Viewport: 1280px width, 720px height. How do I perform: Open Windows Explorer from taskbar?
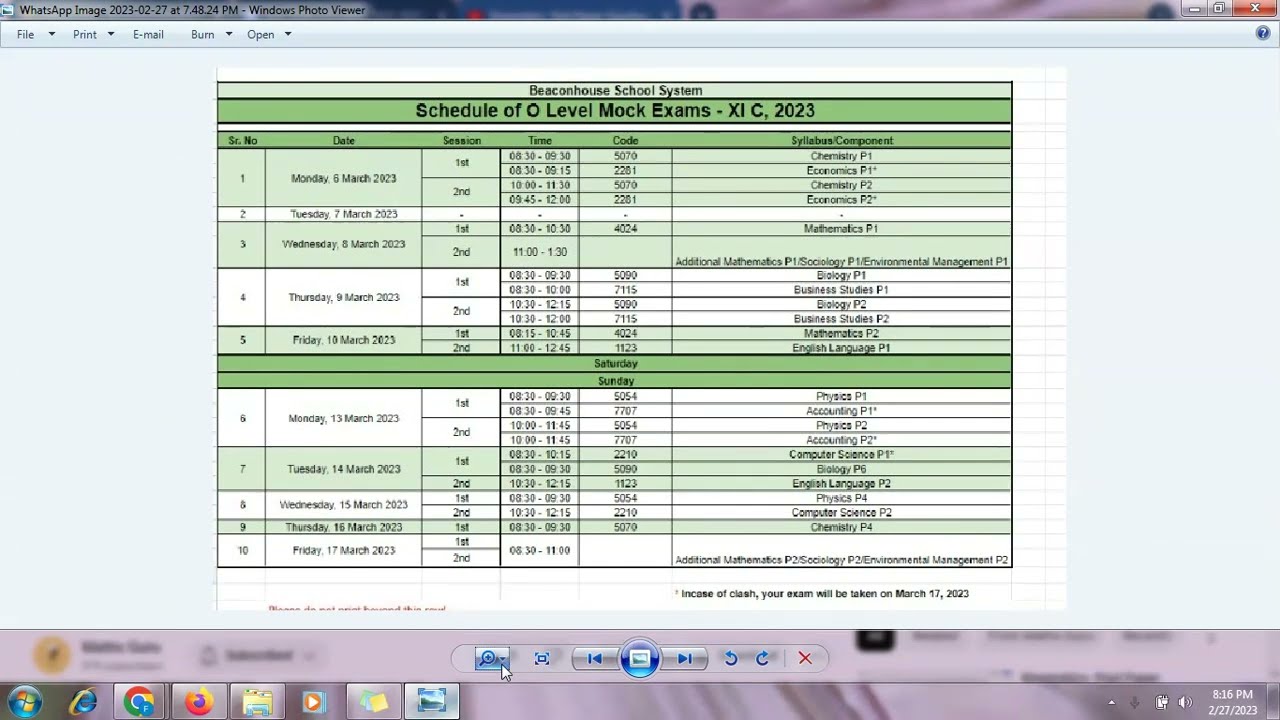click(257, 702)
